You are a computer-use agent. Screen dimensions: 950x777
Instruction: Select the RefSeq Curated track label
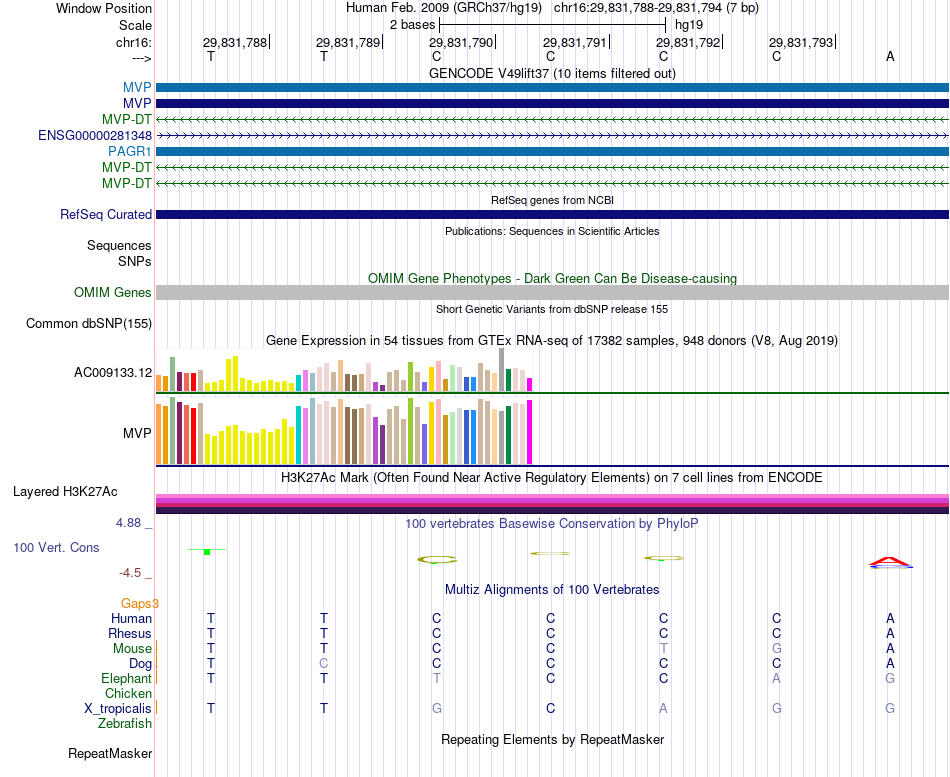[106, 215]
